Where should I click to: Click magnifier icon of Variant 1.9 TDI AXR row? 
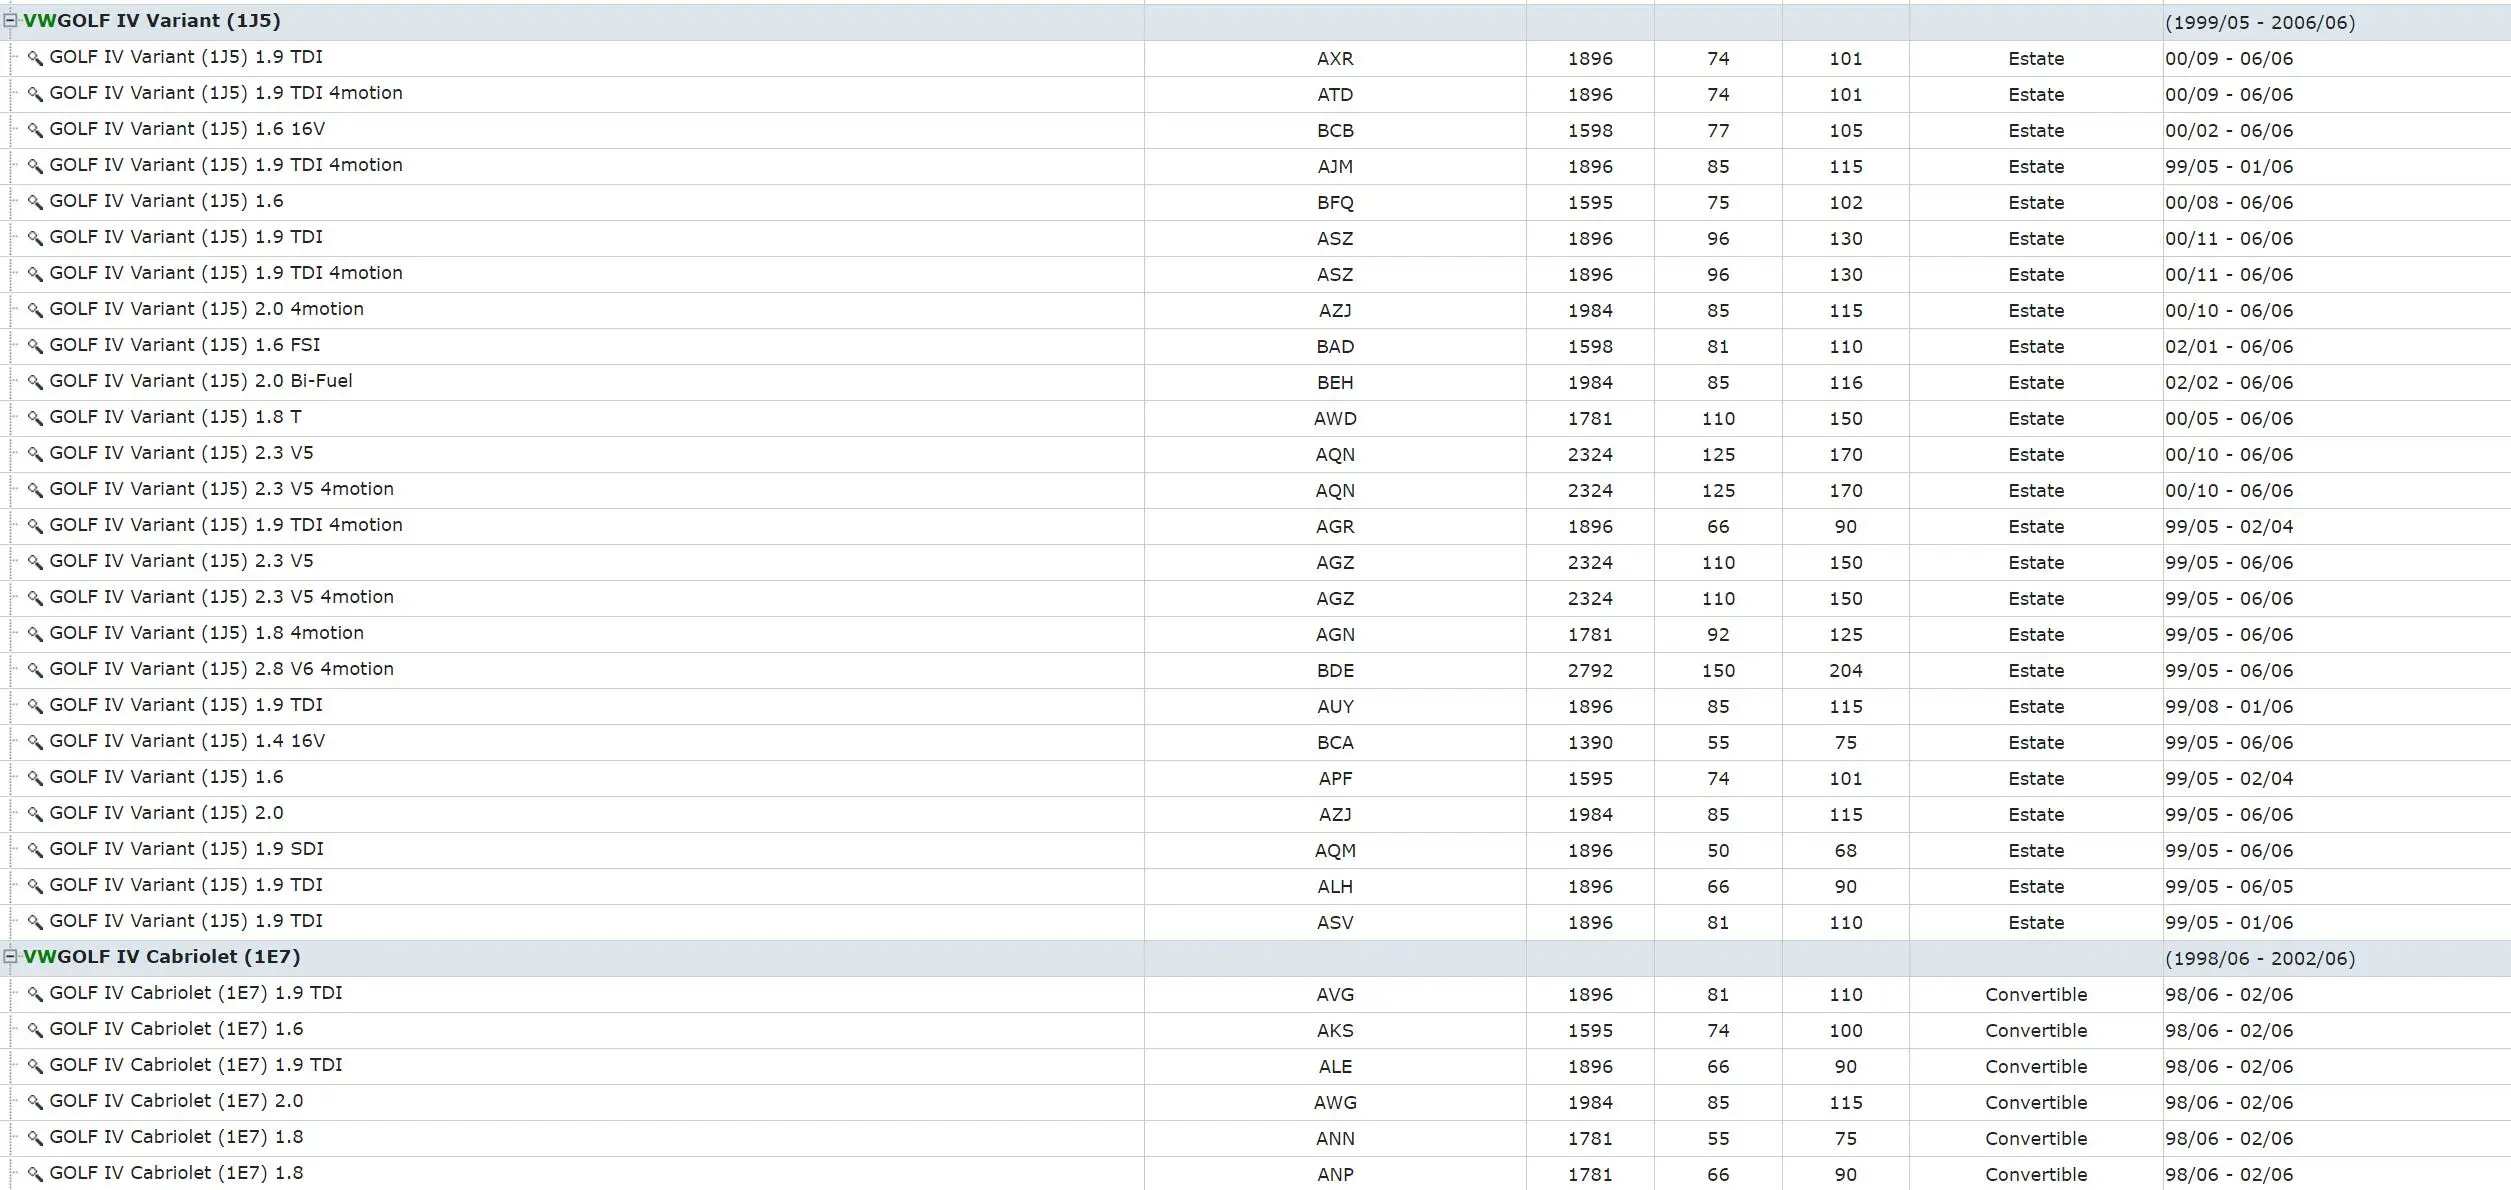coord(35,58)
